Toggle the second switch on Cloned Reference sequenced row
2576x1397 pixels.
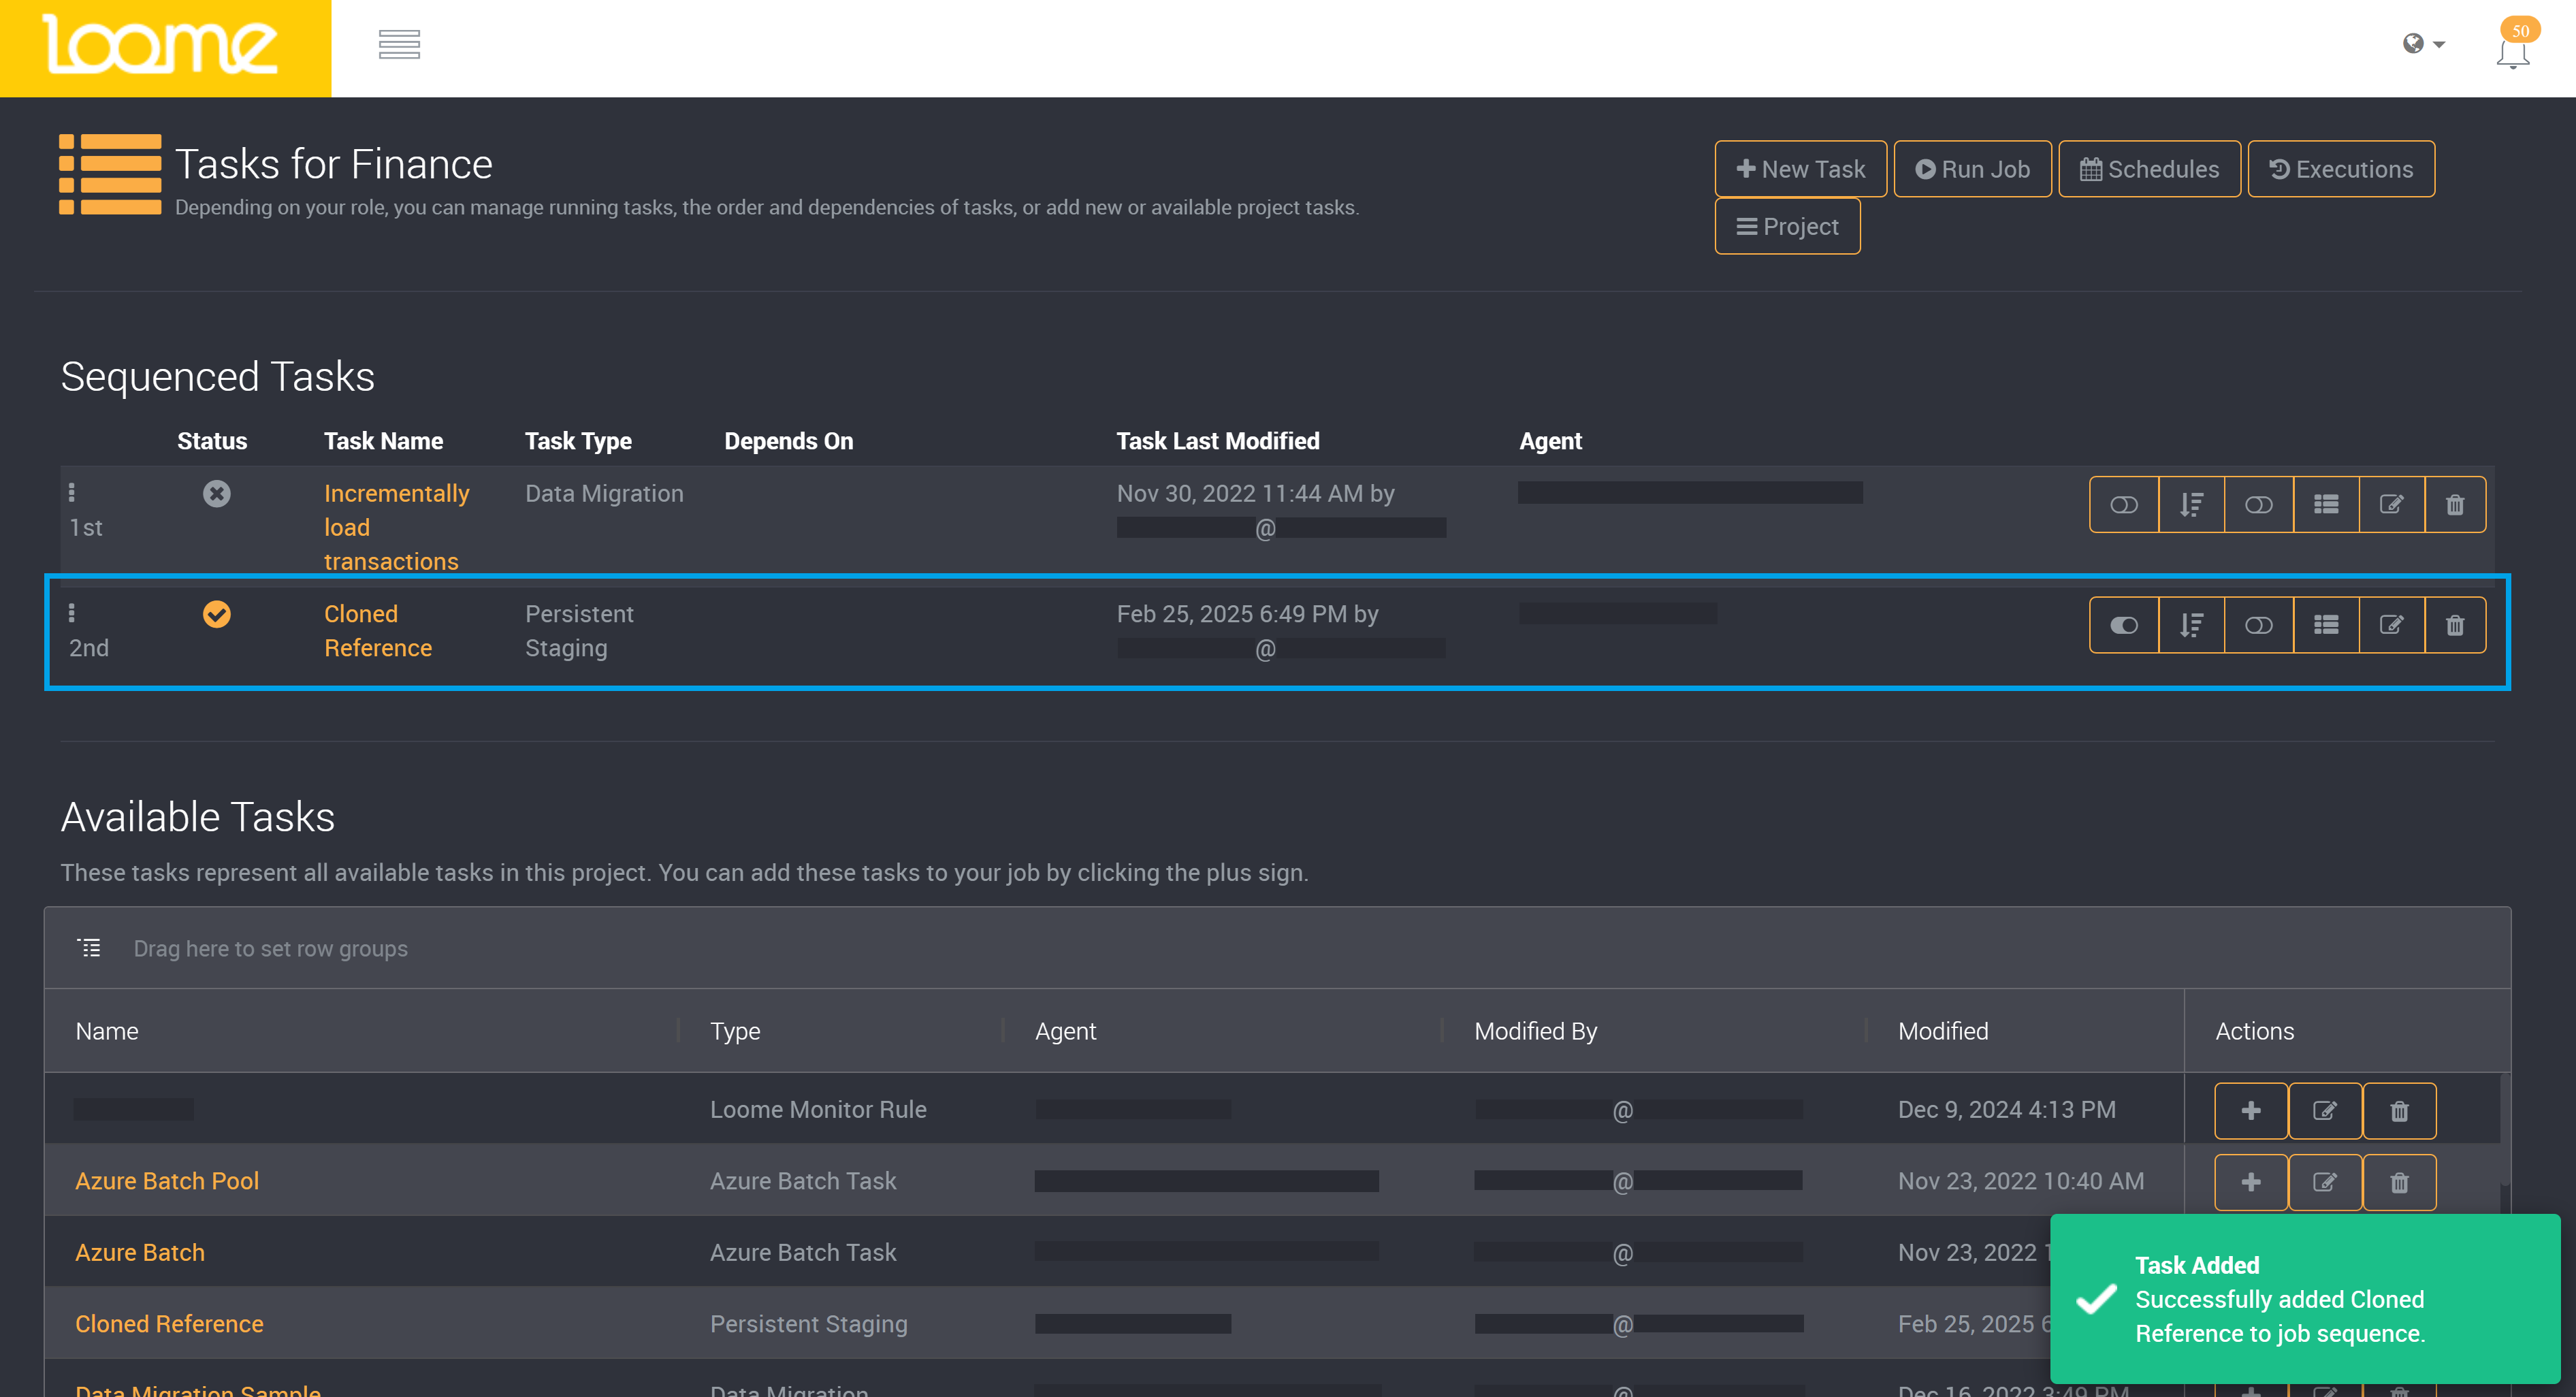point(2259,625)
